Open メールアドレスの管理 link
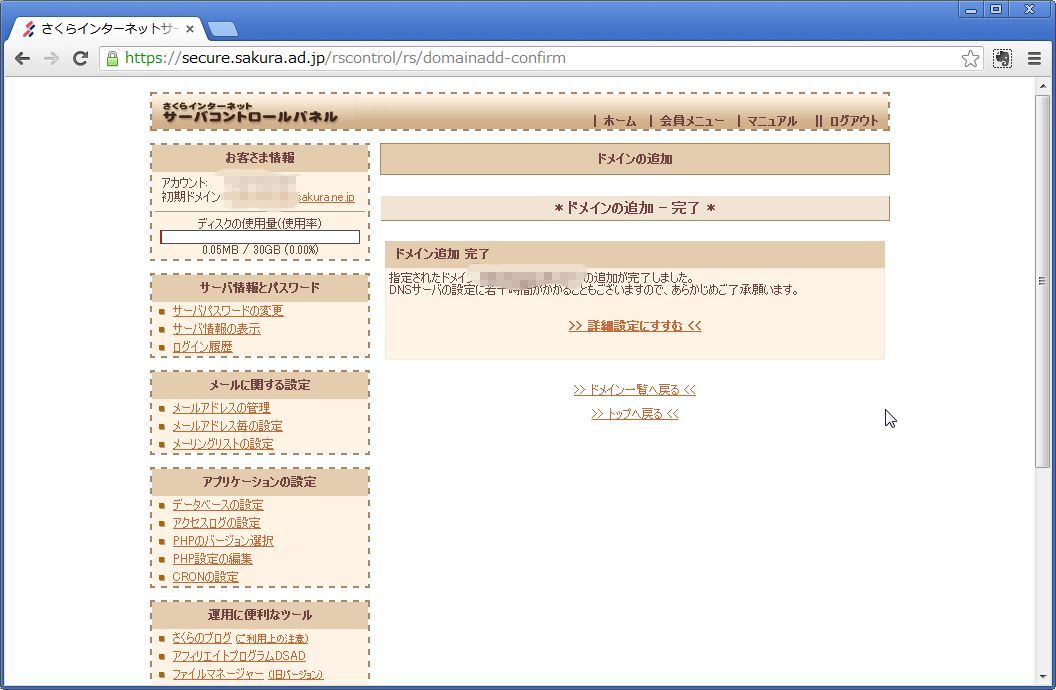Viewport: 1056px width, 690px height. 221,407
